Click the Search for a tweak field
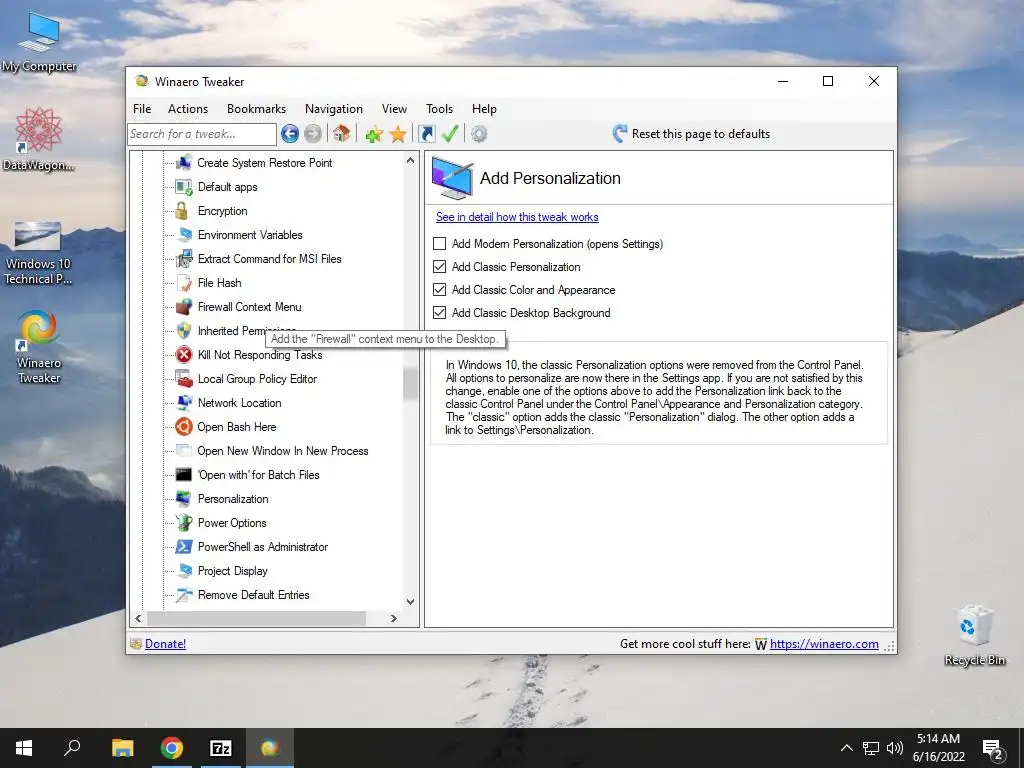This screenshot has height=768, width=1024. (202, 134)
